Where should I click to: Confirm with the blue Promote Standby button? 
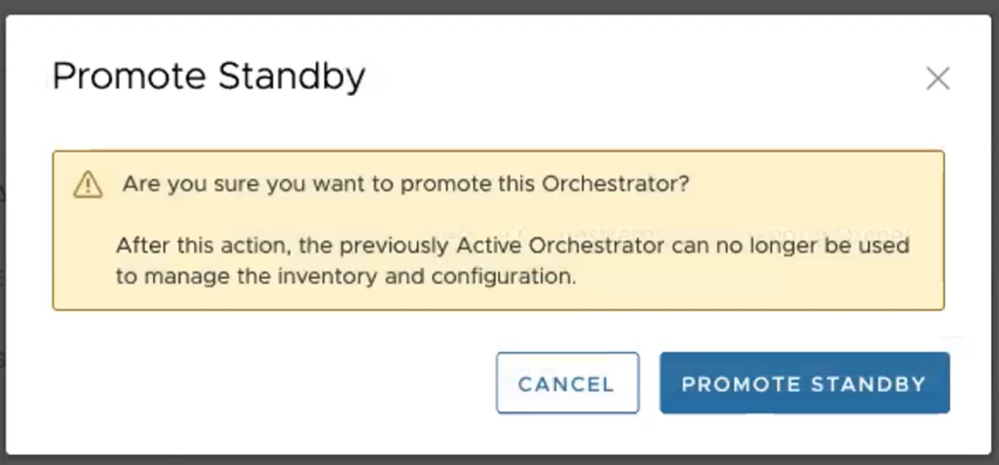(804, 383)
